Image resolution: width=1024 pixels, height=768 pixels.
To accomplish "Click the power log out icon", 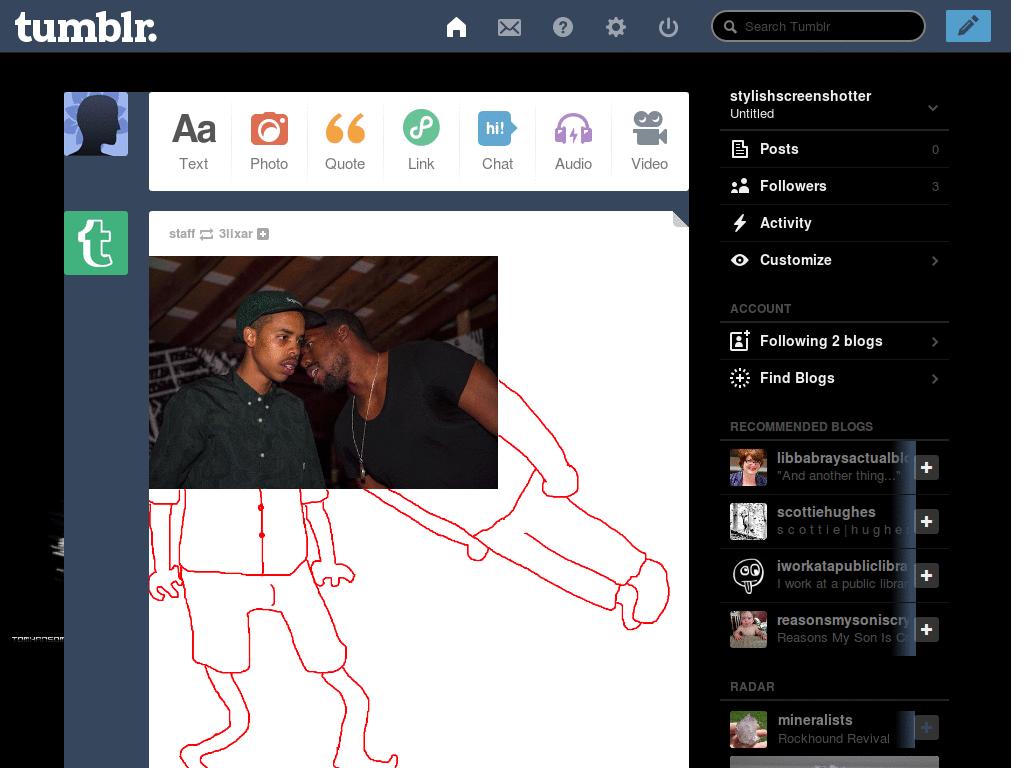I will [x=668, y=27].
